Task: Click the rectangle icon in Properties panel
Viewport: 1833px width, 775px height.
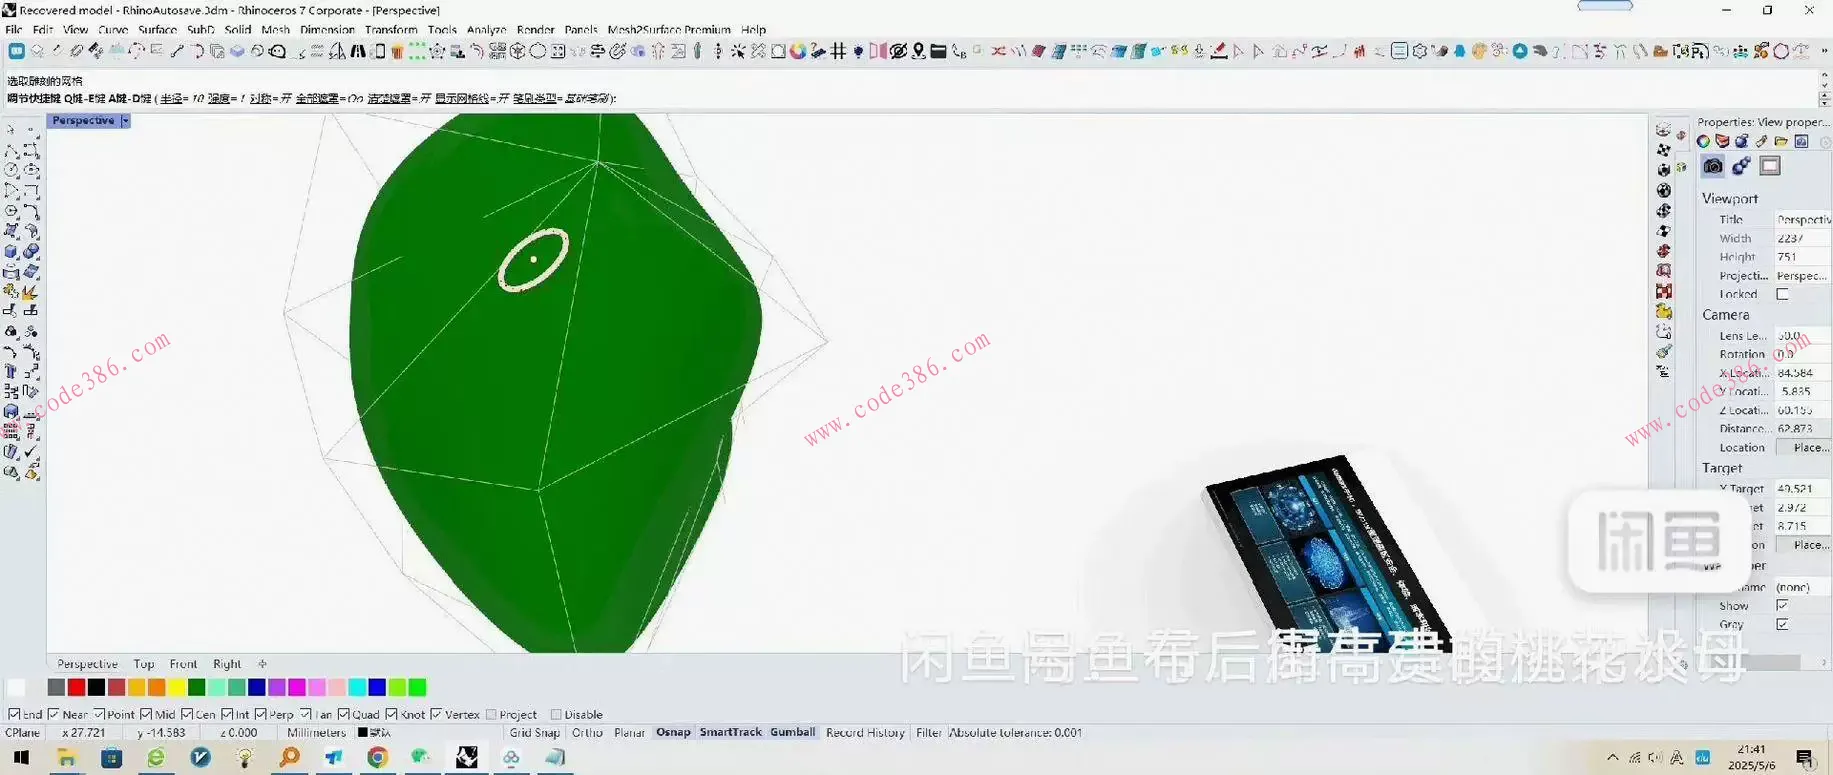Action: [x=1770, y=166]
